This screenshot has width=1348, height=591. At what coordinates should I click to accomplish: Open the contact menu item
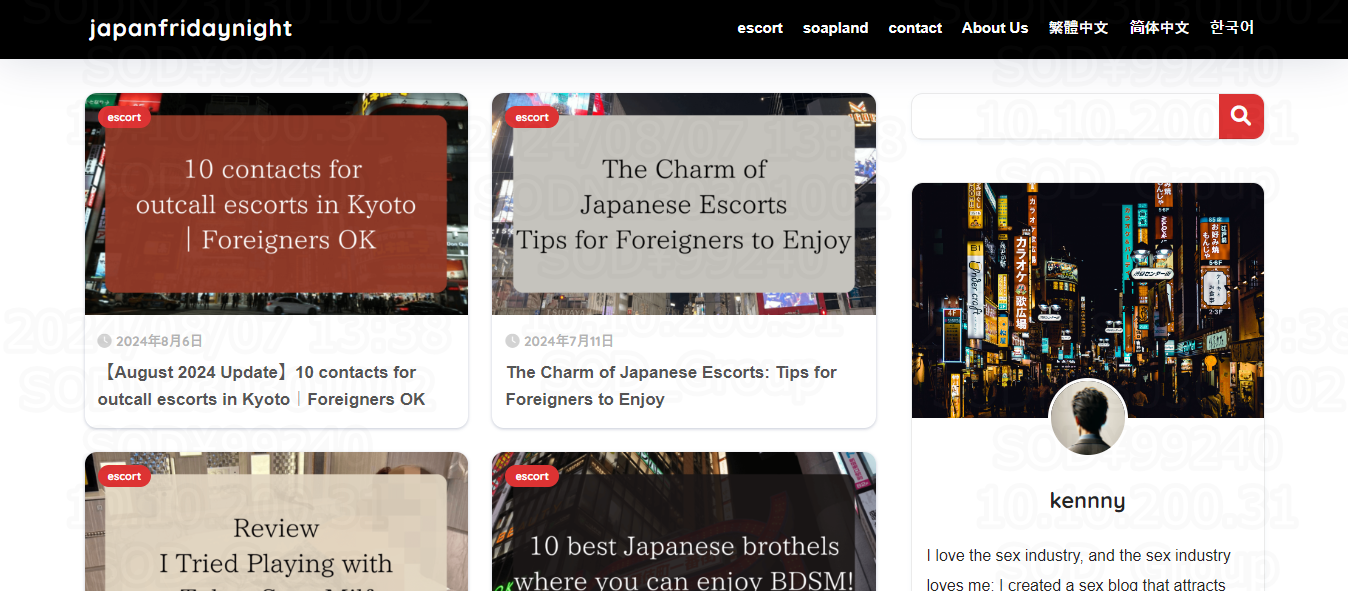[915, 28]
